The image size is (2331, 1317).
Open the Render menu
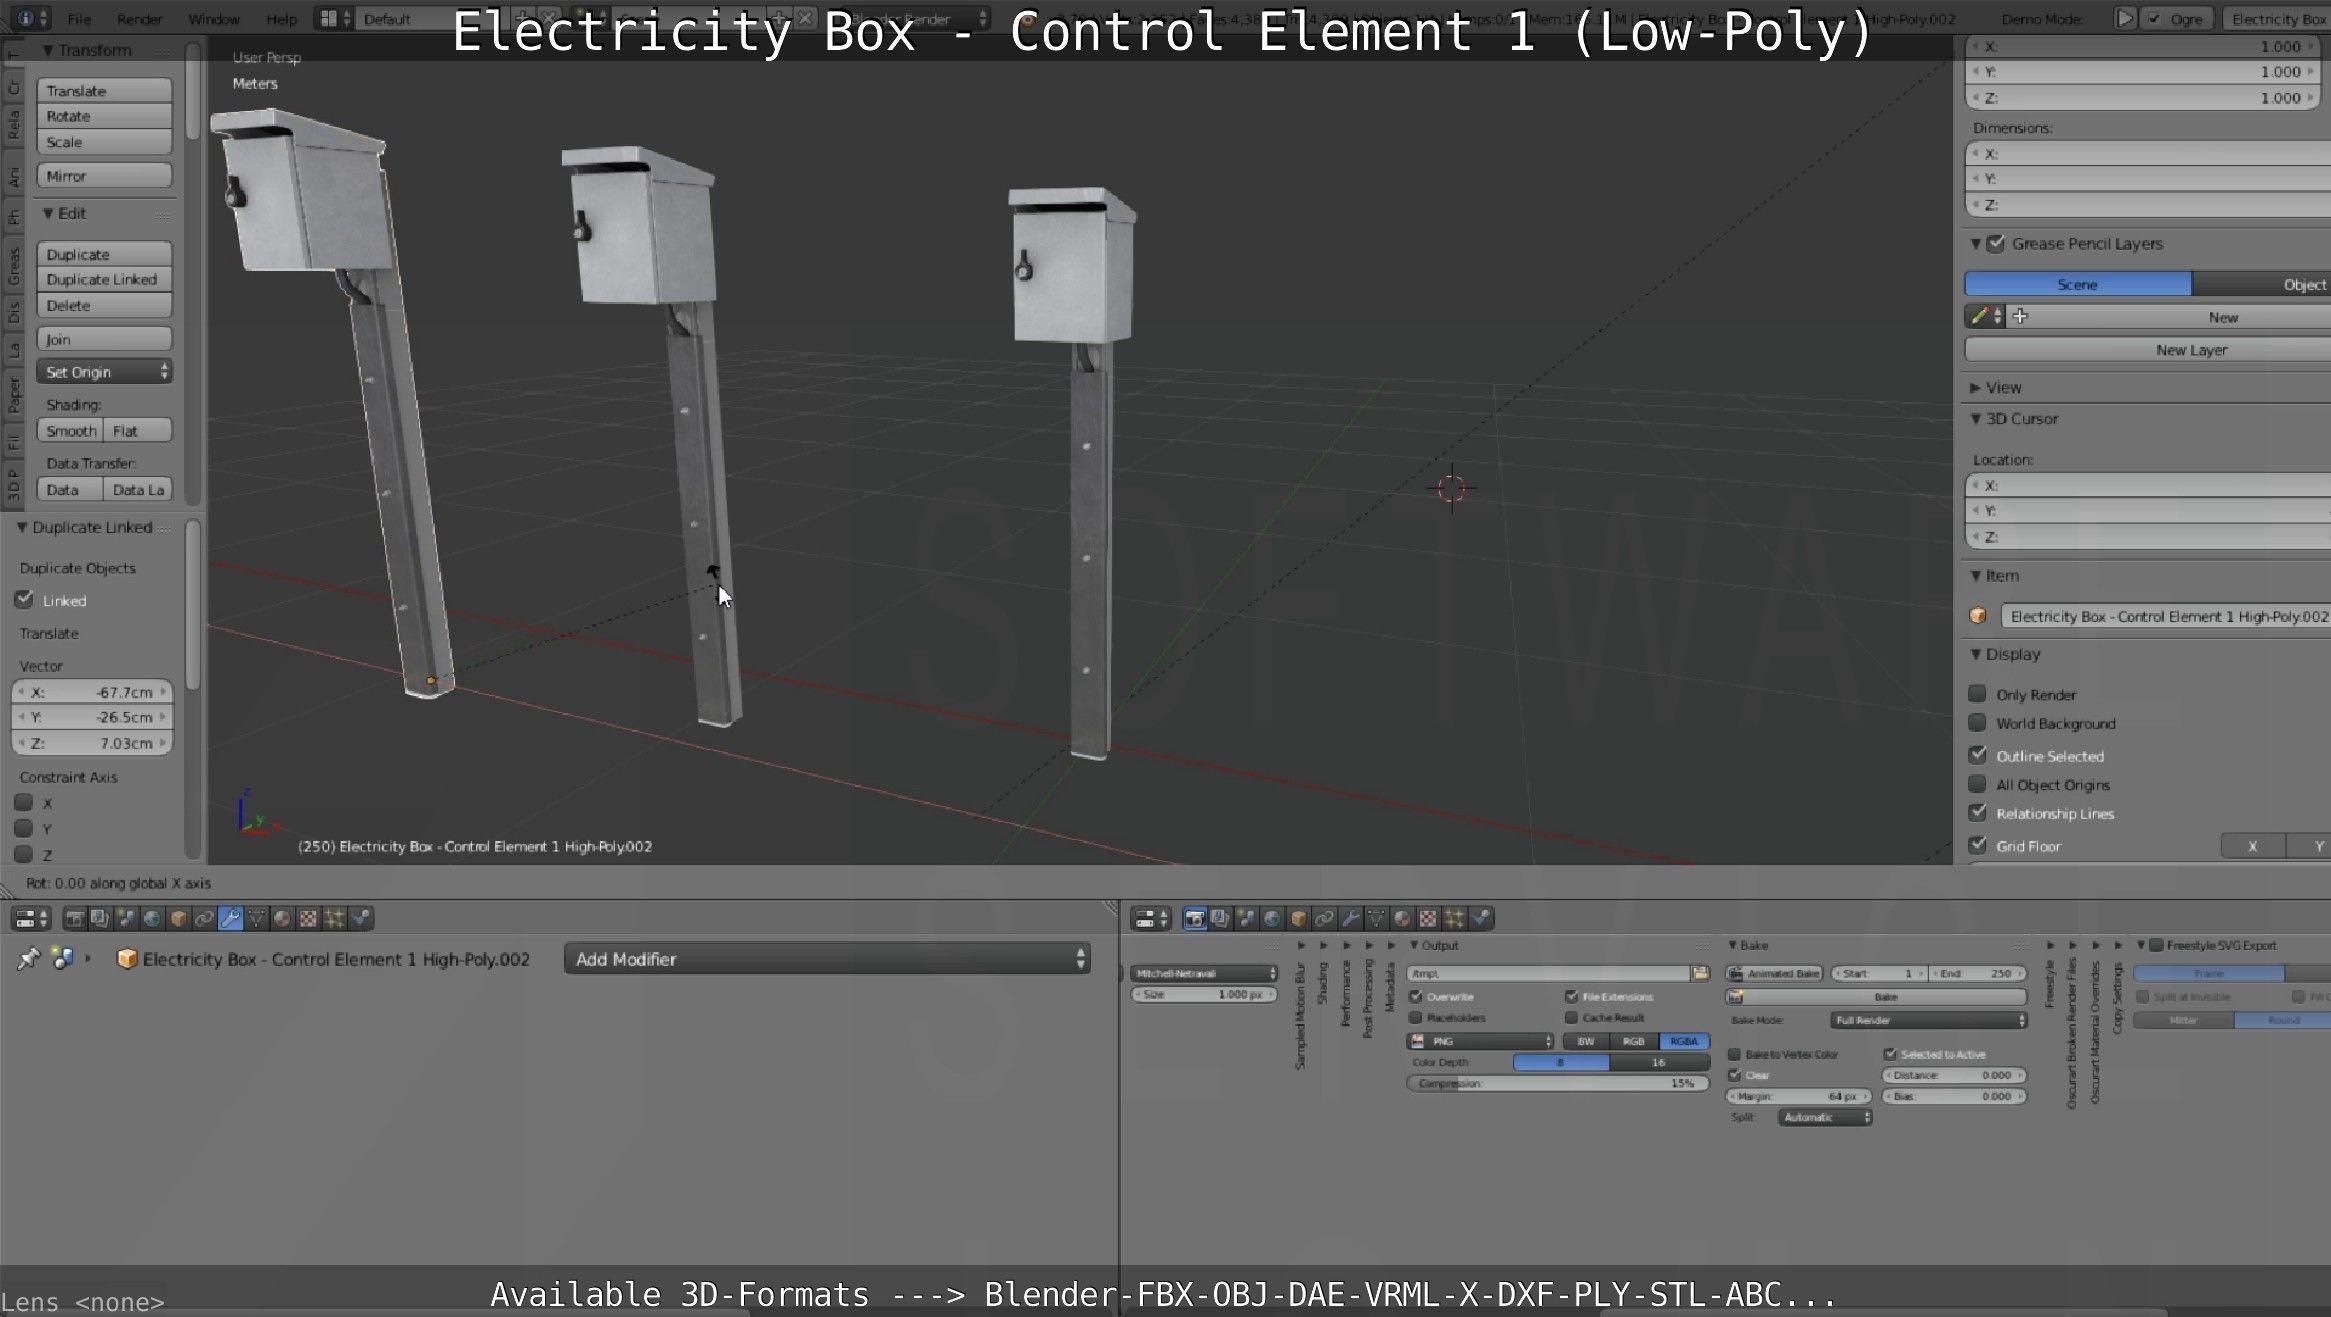click(139, 19)
